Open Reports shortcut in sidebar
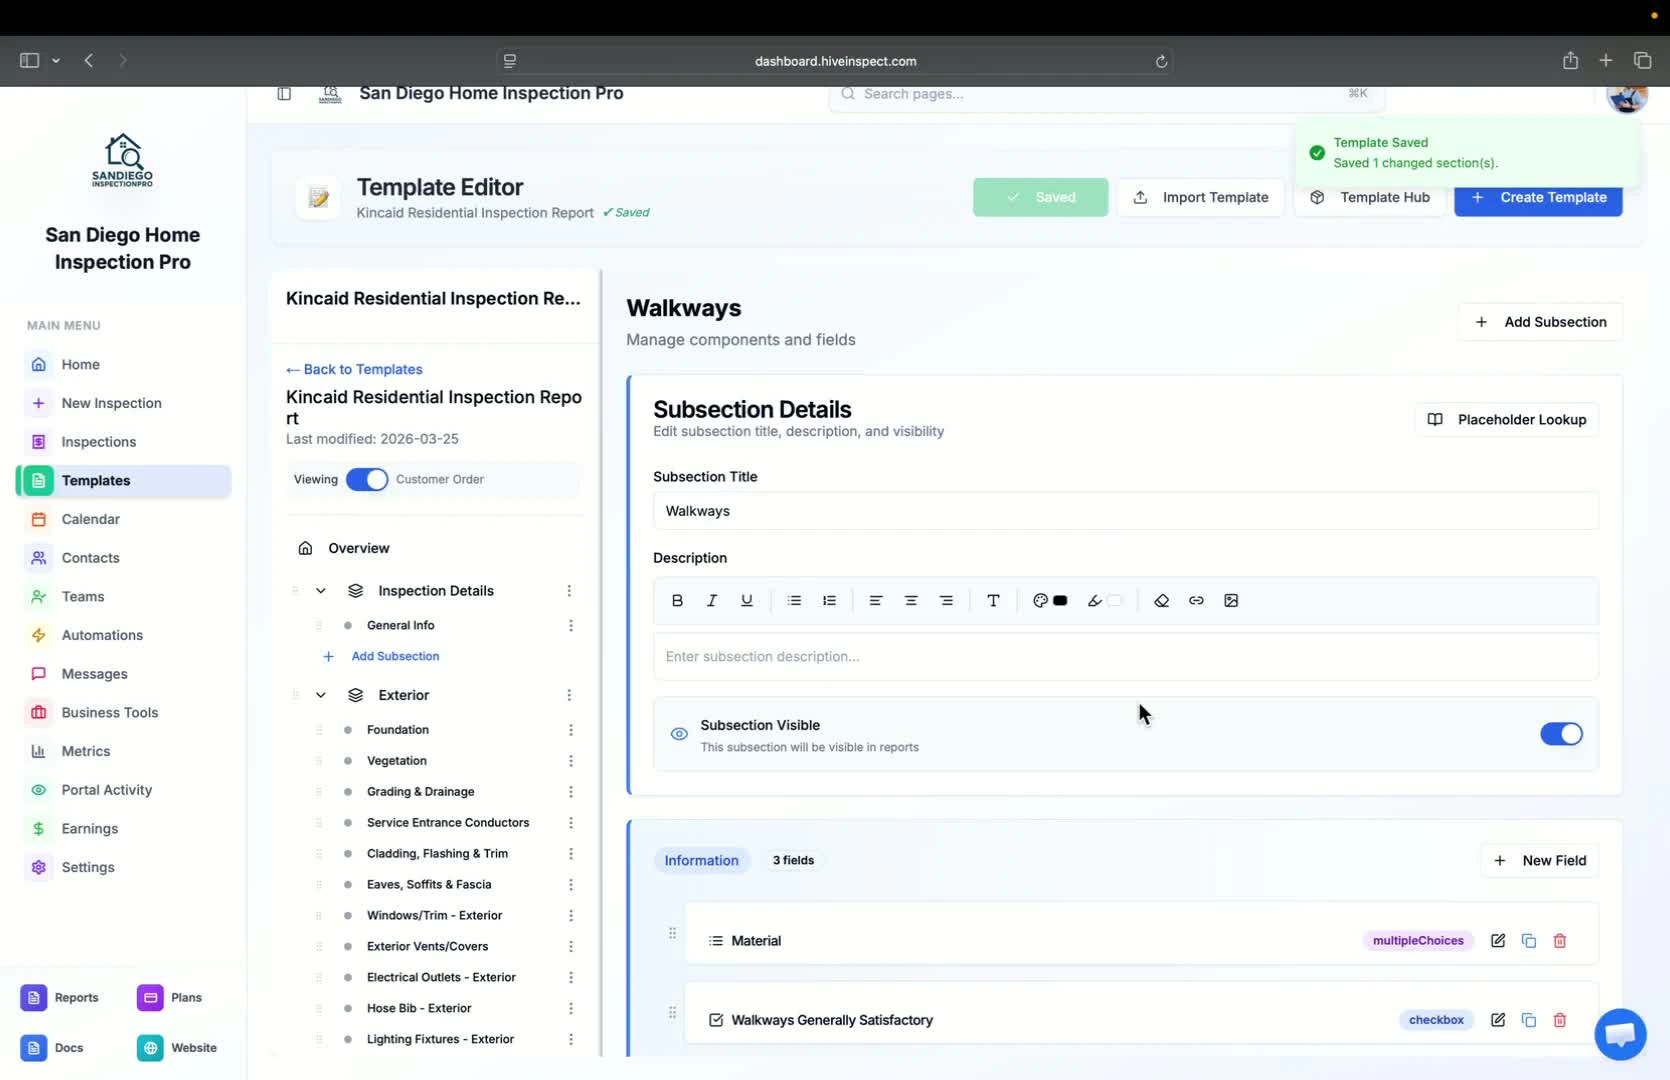The image size is (1670, 1080). pyautogui.click(x=62, y=998)
